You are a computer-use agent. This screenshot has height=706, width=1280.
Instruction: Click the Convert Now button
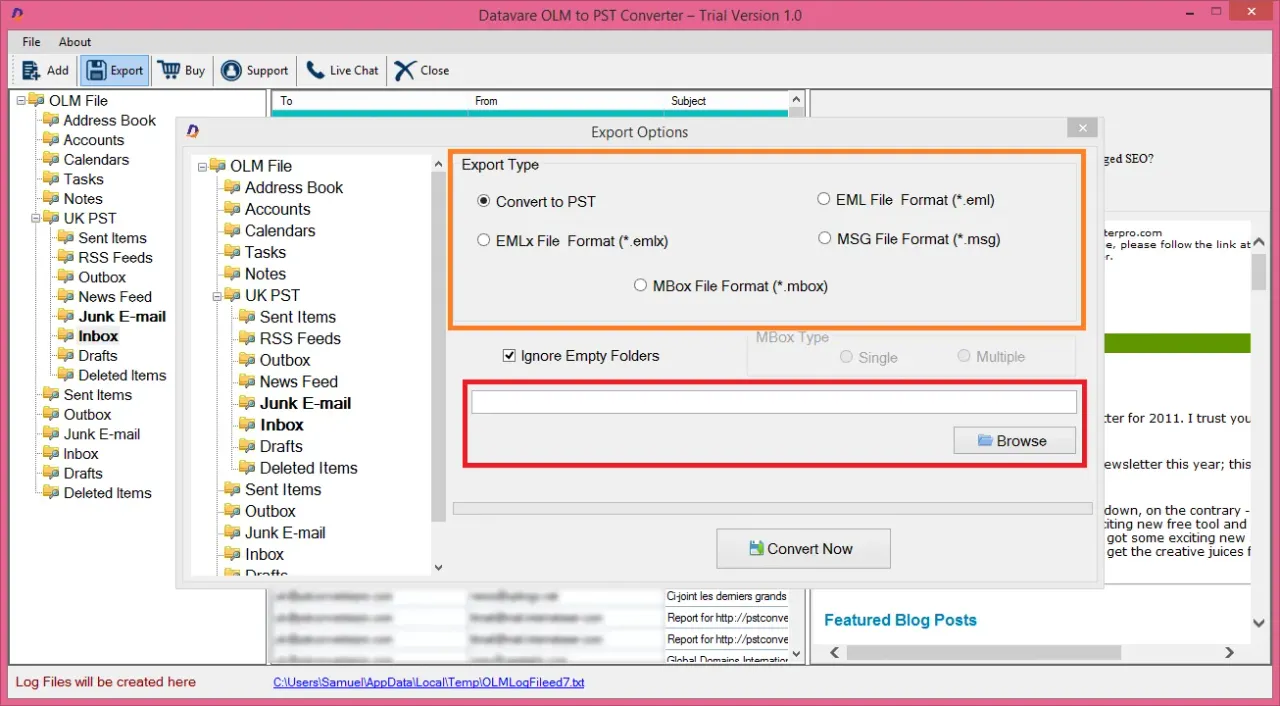point(803,549)
